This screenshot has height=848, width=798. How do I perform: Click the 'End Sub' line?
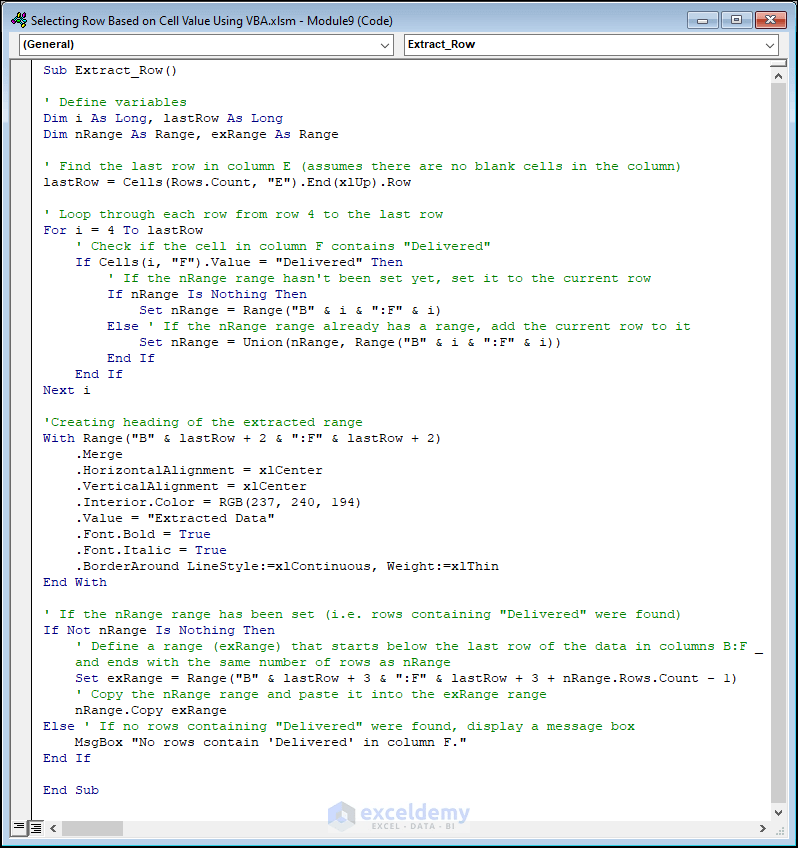point(71,790)
